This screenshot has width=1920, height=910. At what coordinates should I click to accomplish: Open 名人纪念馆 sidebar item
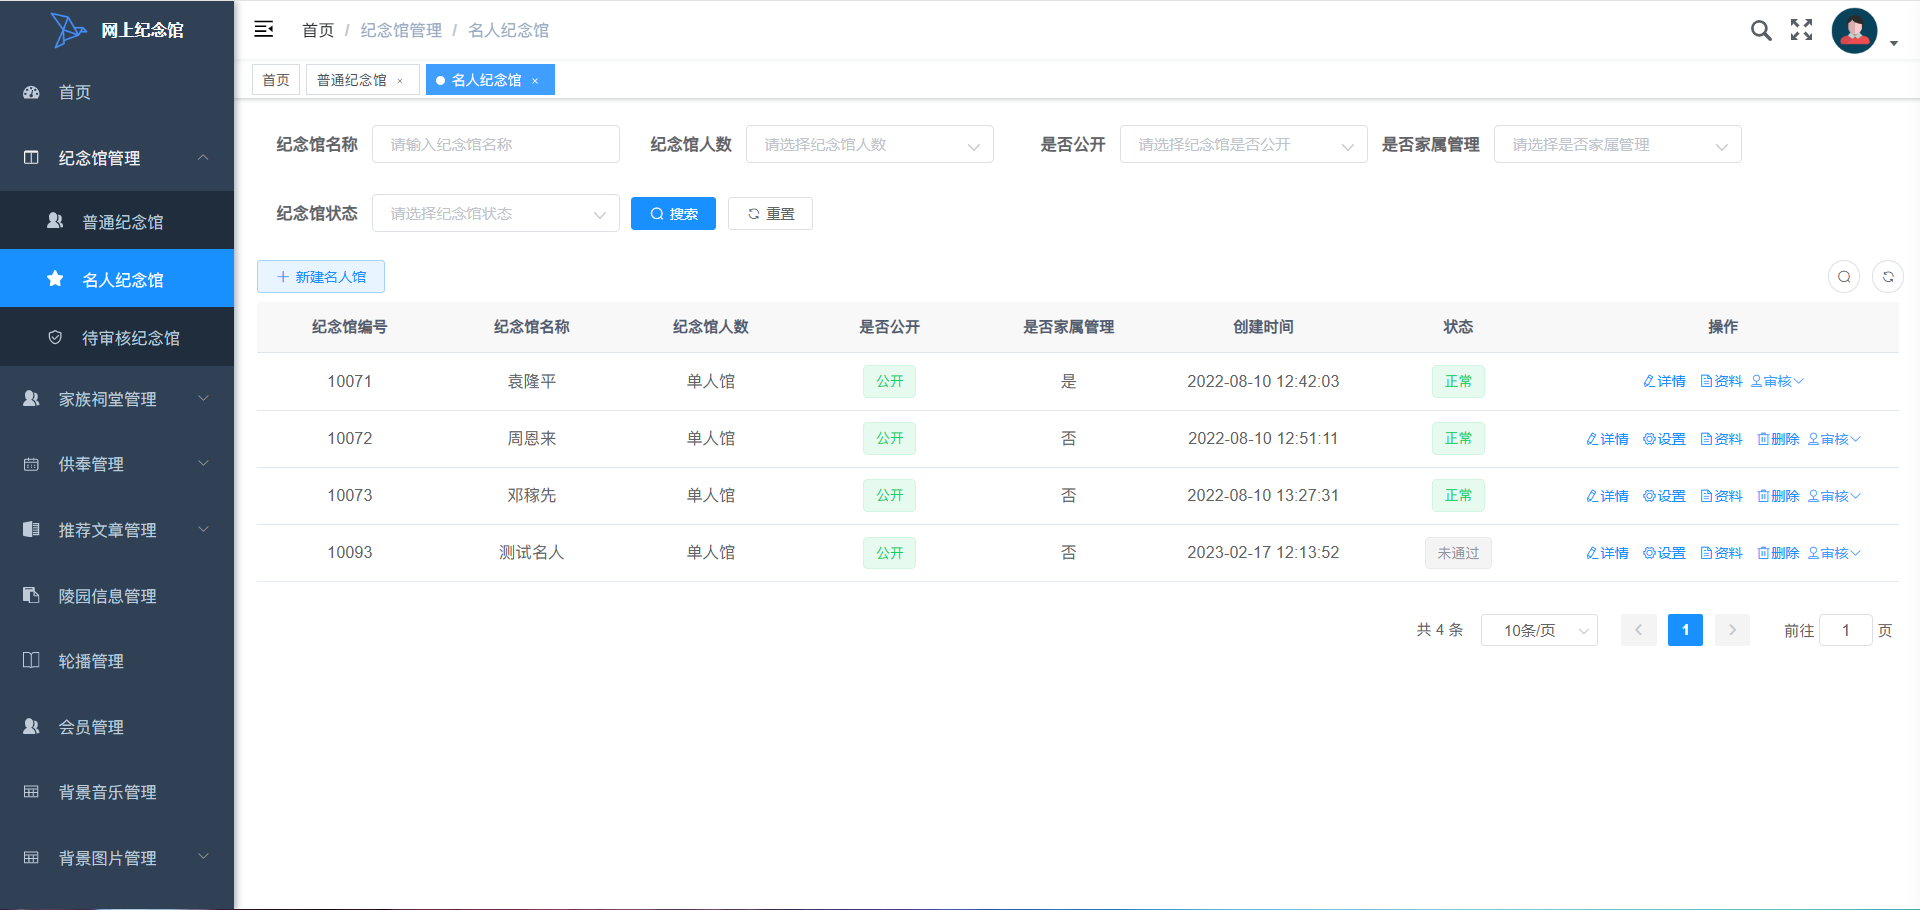(x=117, y=279)
